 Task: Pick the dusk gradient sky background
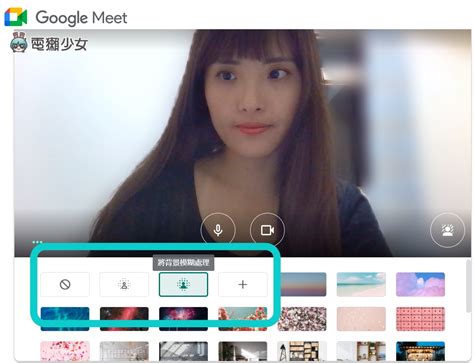[303, 284]
